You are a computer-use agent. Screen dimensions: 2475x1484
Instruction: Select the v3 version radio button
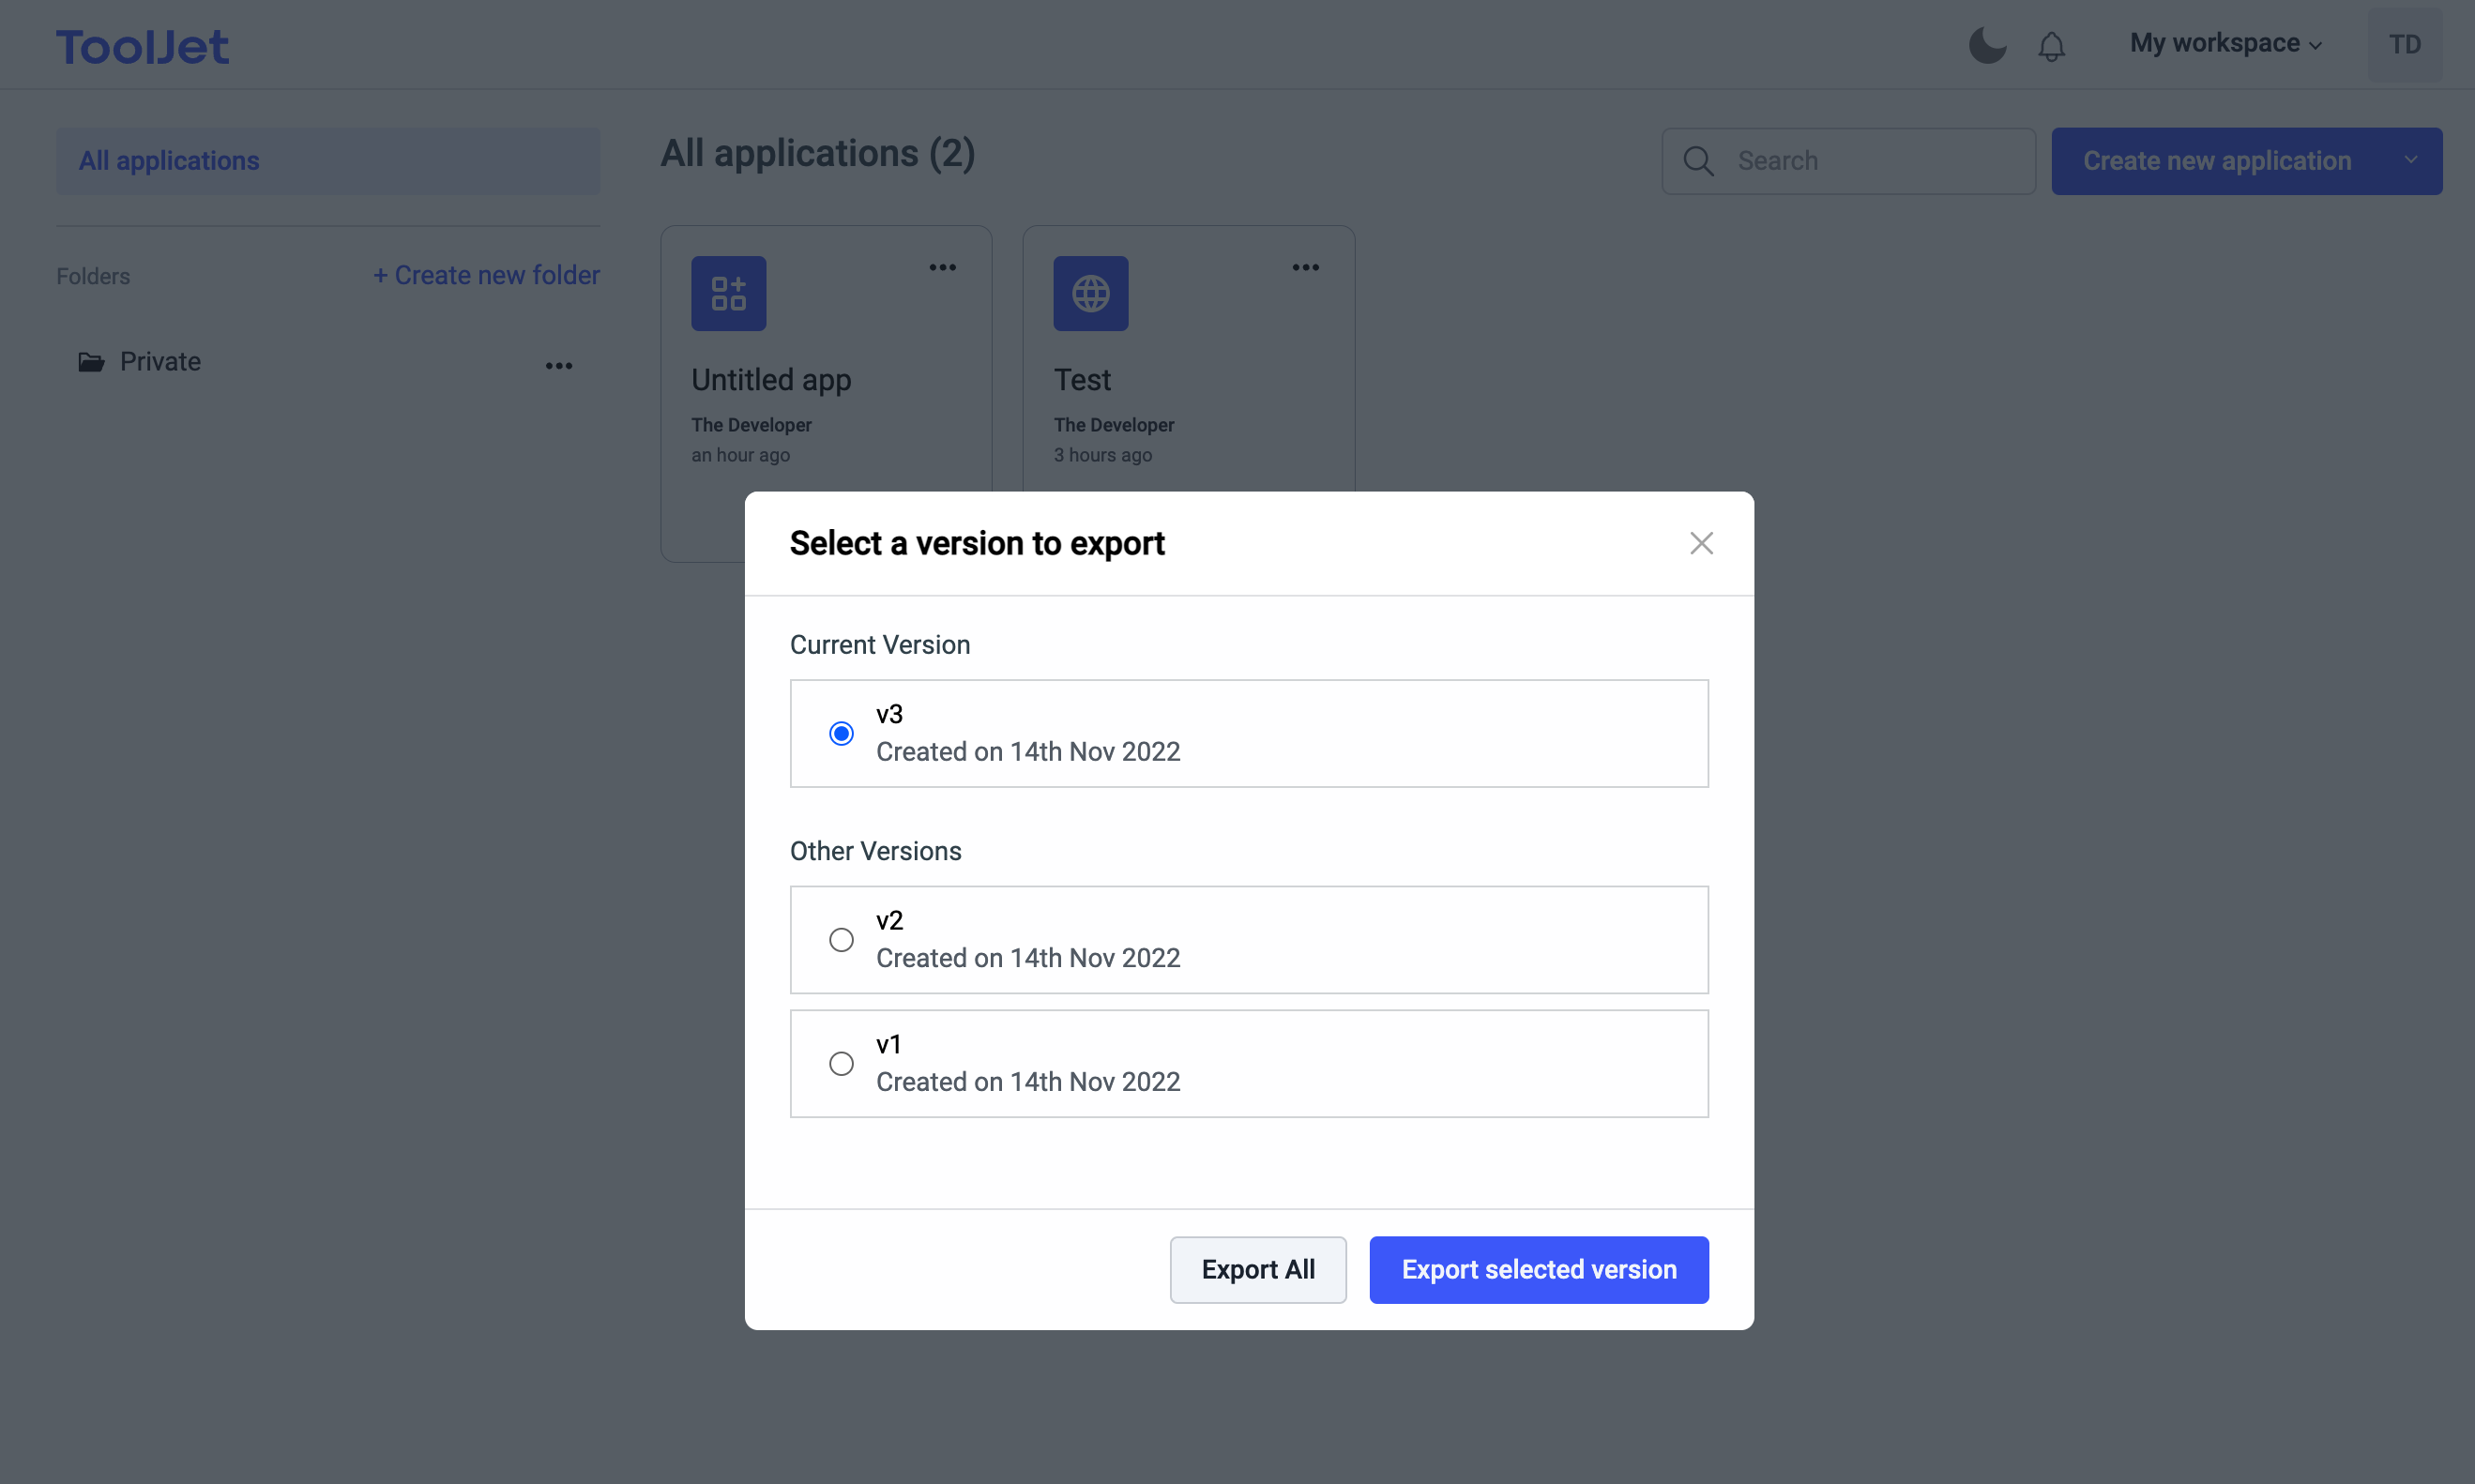[x=841, y=733]
